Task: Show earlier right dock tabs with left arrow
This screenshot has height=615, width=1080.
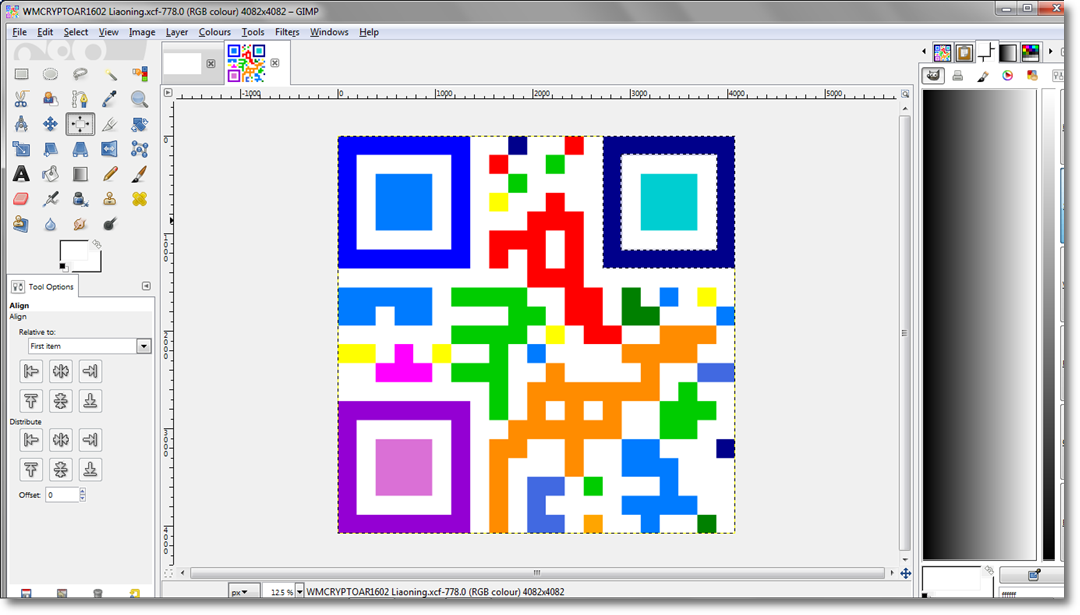Action: click(x=924, y=52)
